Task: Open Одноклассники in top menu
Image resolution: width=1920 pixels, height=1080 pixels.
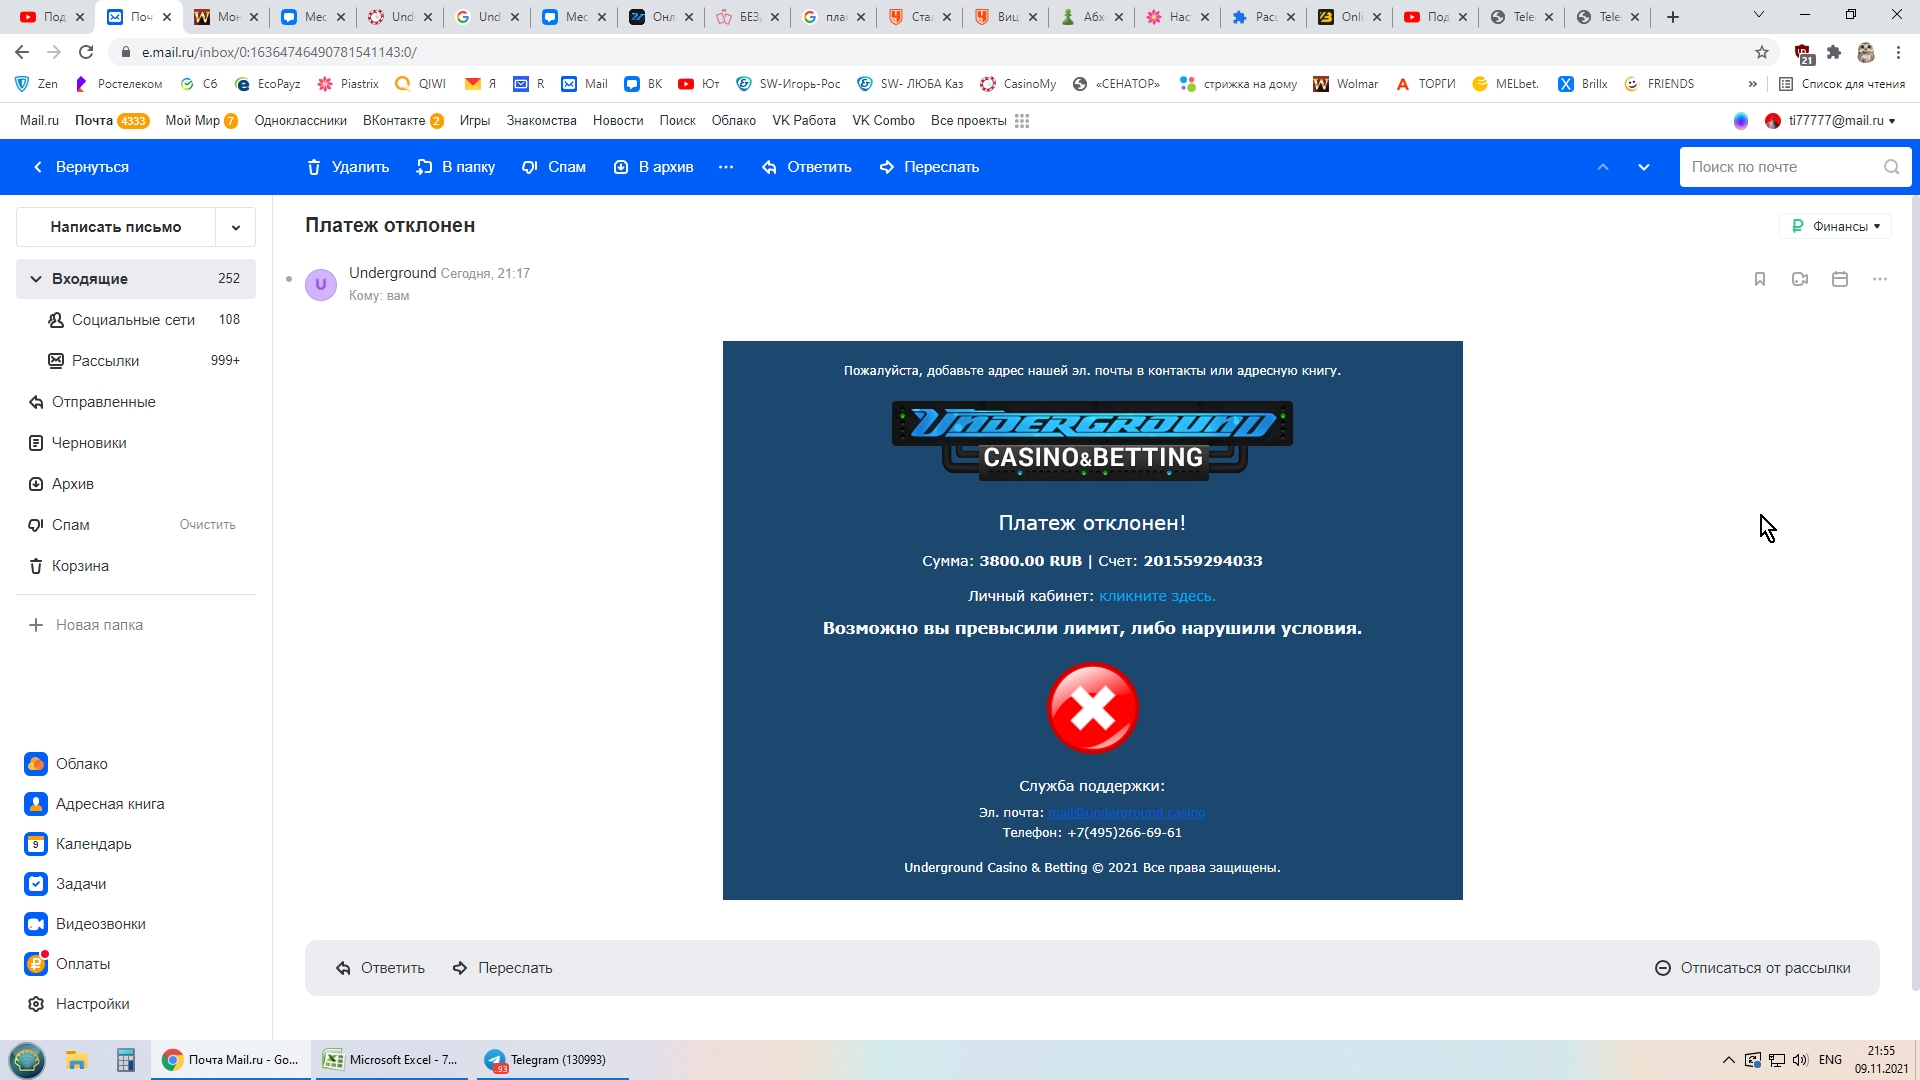Action: point(301,121)
